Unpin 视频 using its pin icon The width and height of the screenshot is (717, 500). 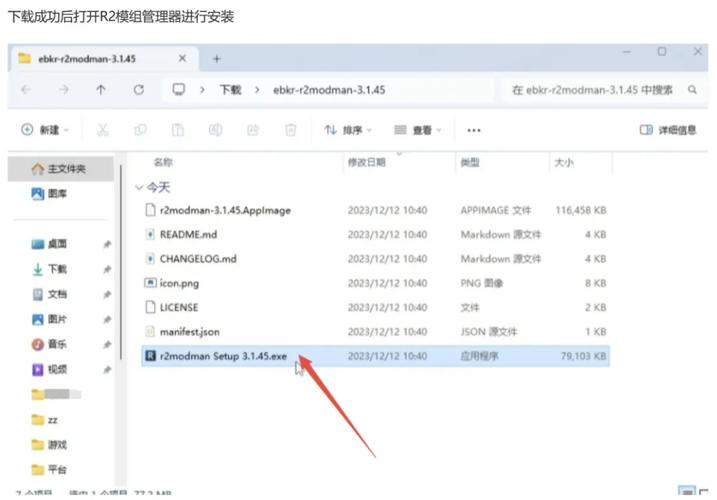coord(107,370)
